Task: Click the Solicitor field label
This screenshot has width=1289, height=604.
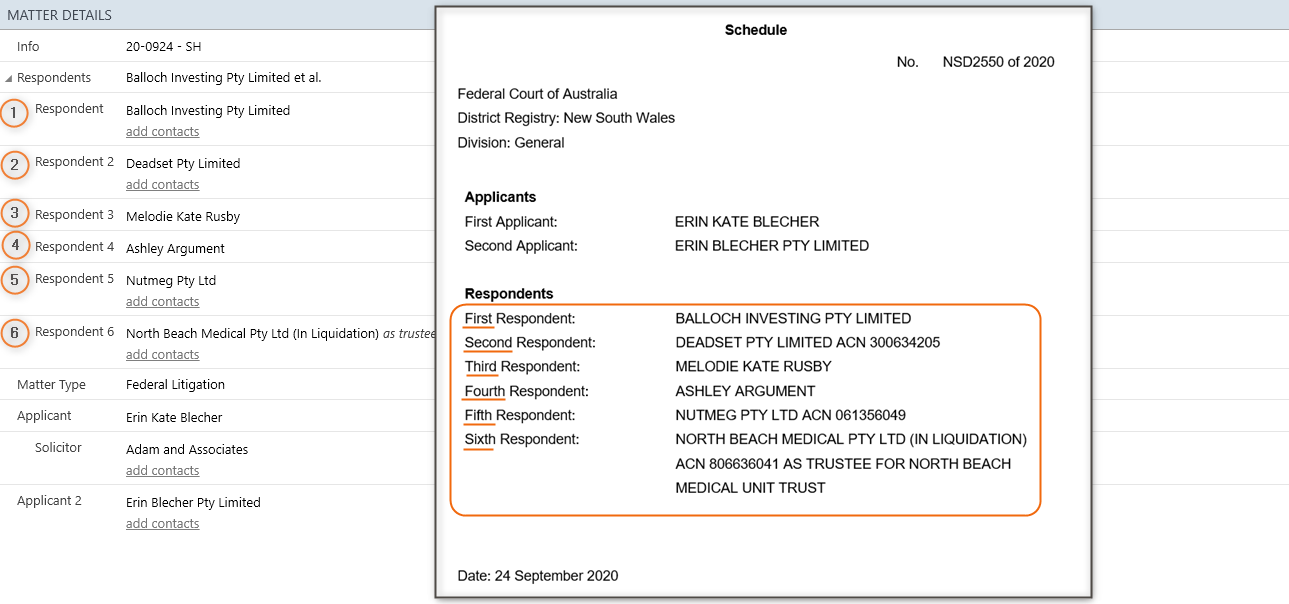Action: click(x=58, y=448)
